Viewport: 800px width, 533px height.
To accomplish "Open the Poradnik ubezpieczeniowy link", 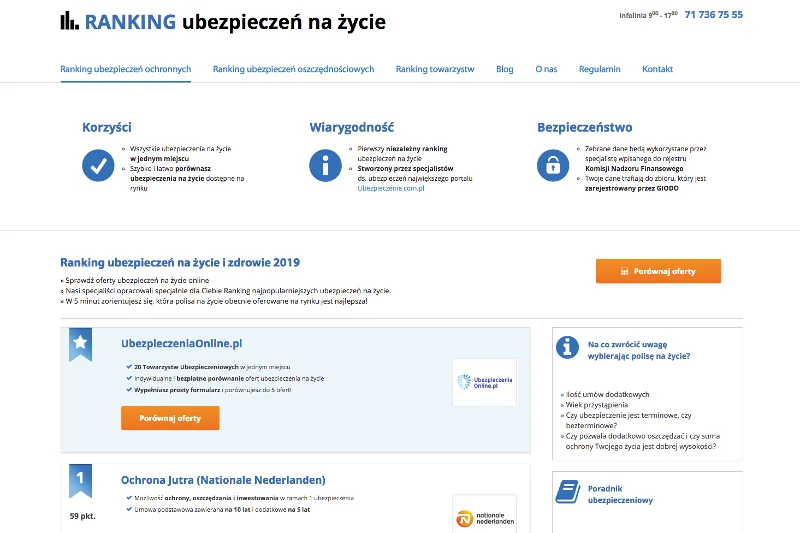I will (620, 494).
